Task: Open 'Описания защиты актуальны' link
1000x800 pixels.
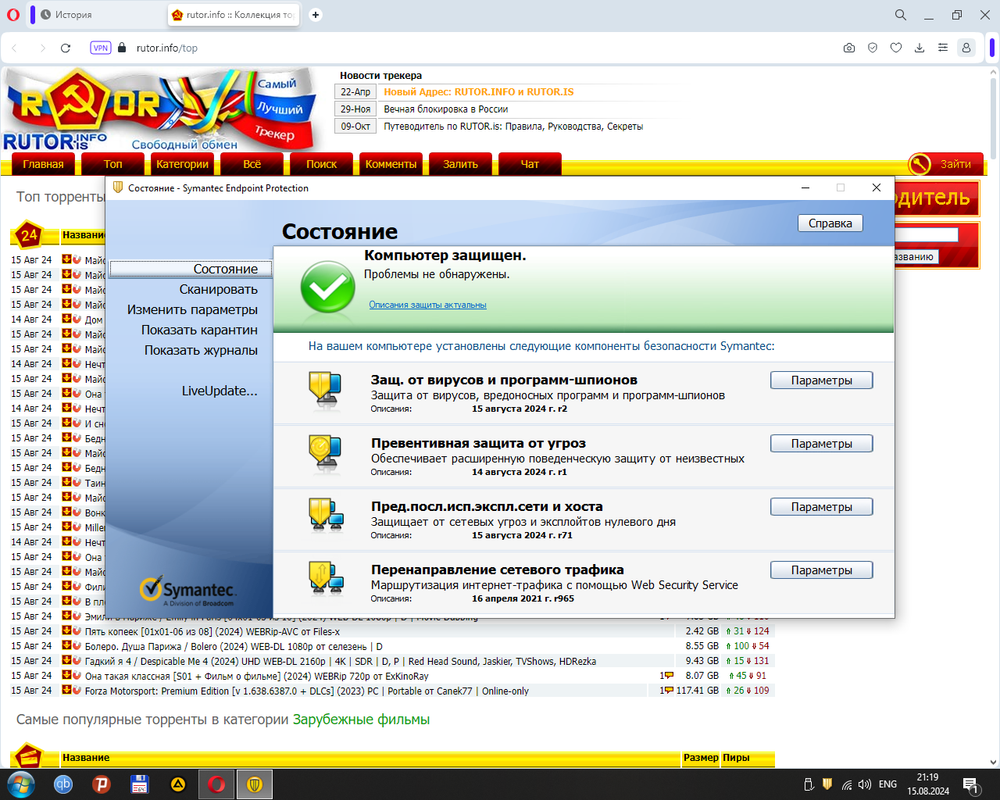Action: point(427,305)
